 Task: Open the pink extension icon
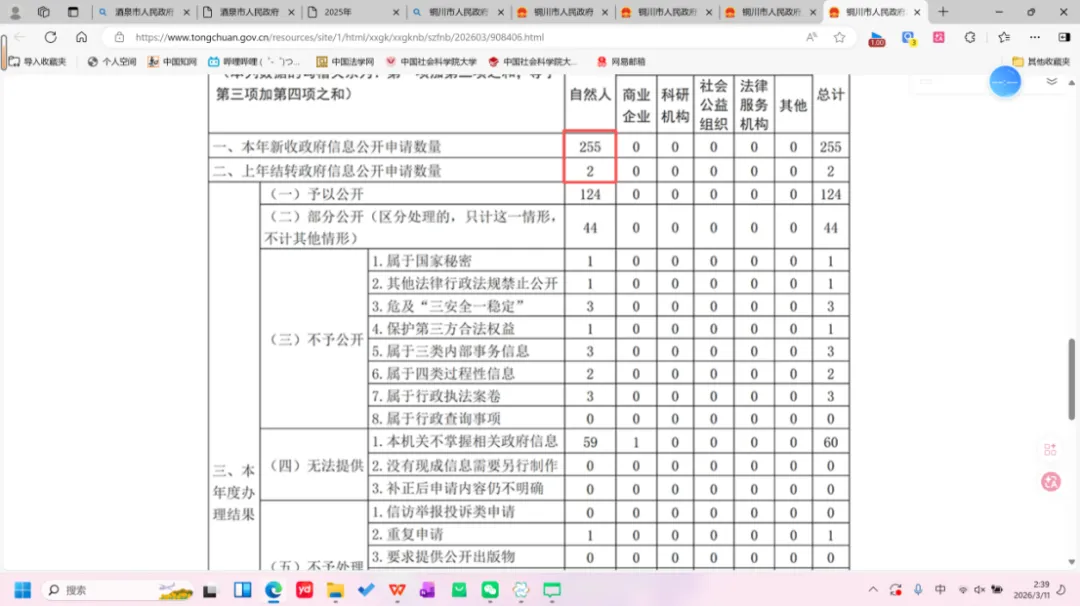tap(939, 37)
